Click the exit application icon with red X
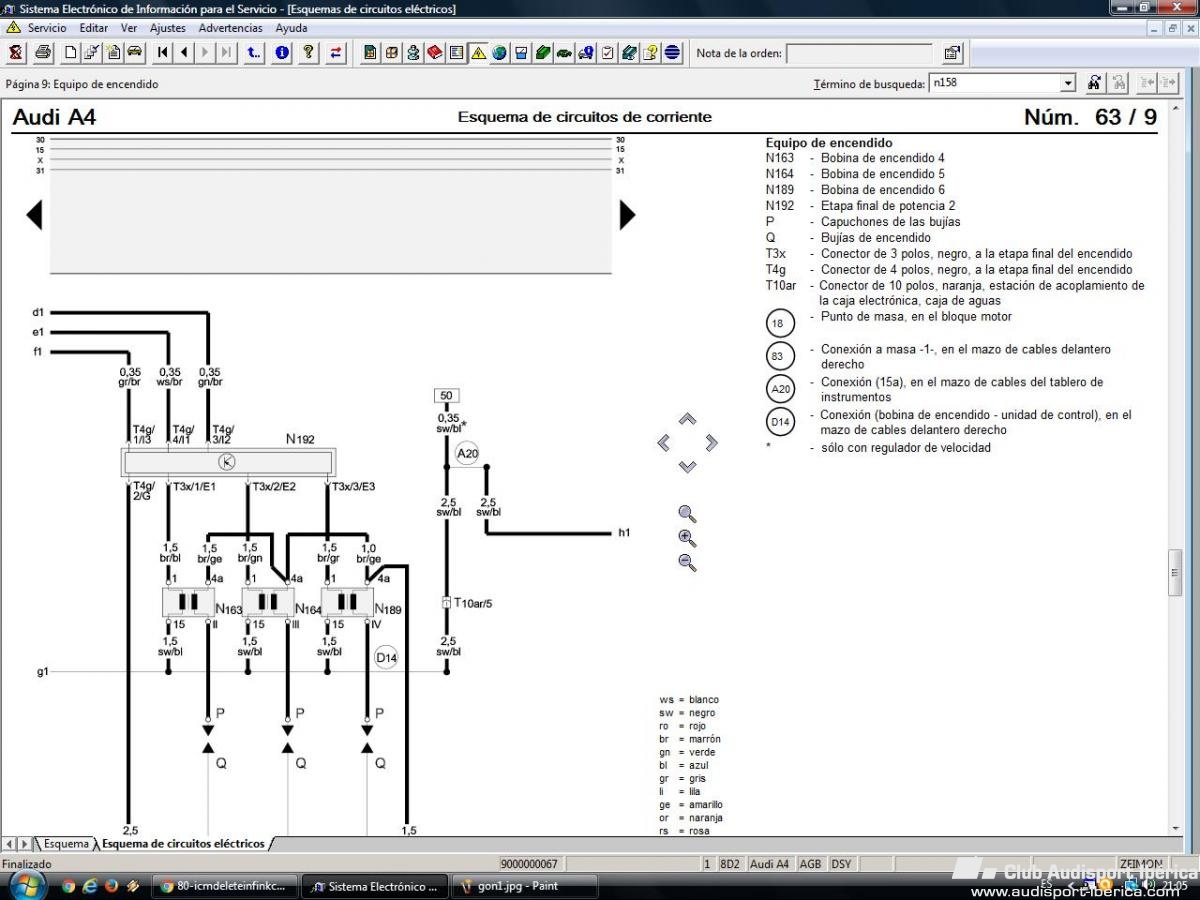 pos(16,53)
